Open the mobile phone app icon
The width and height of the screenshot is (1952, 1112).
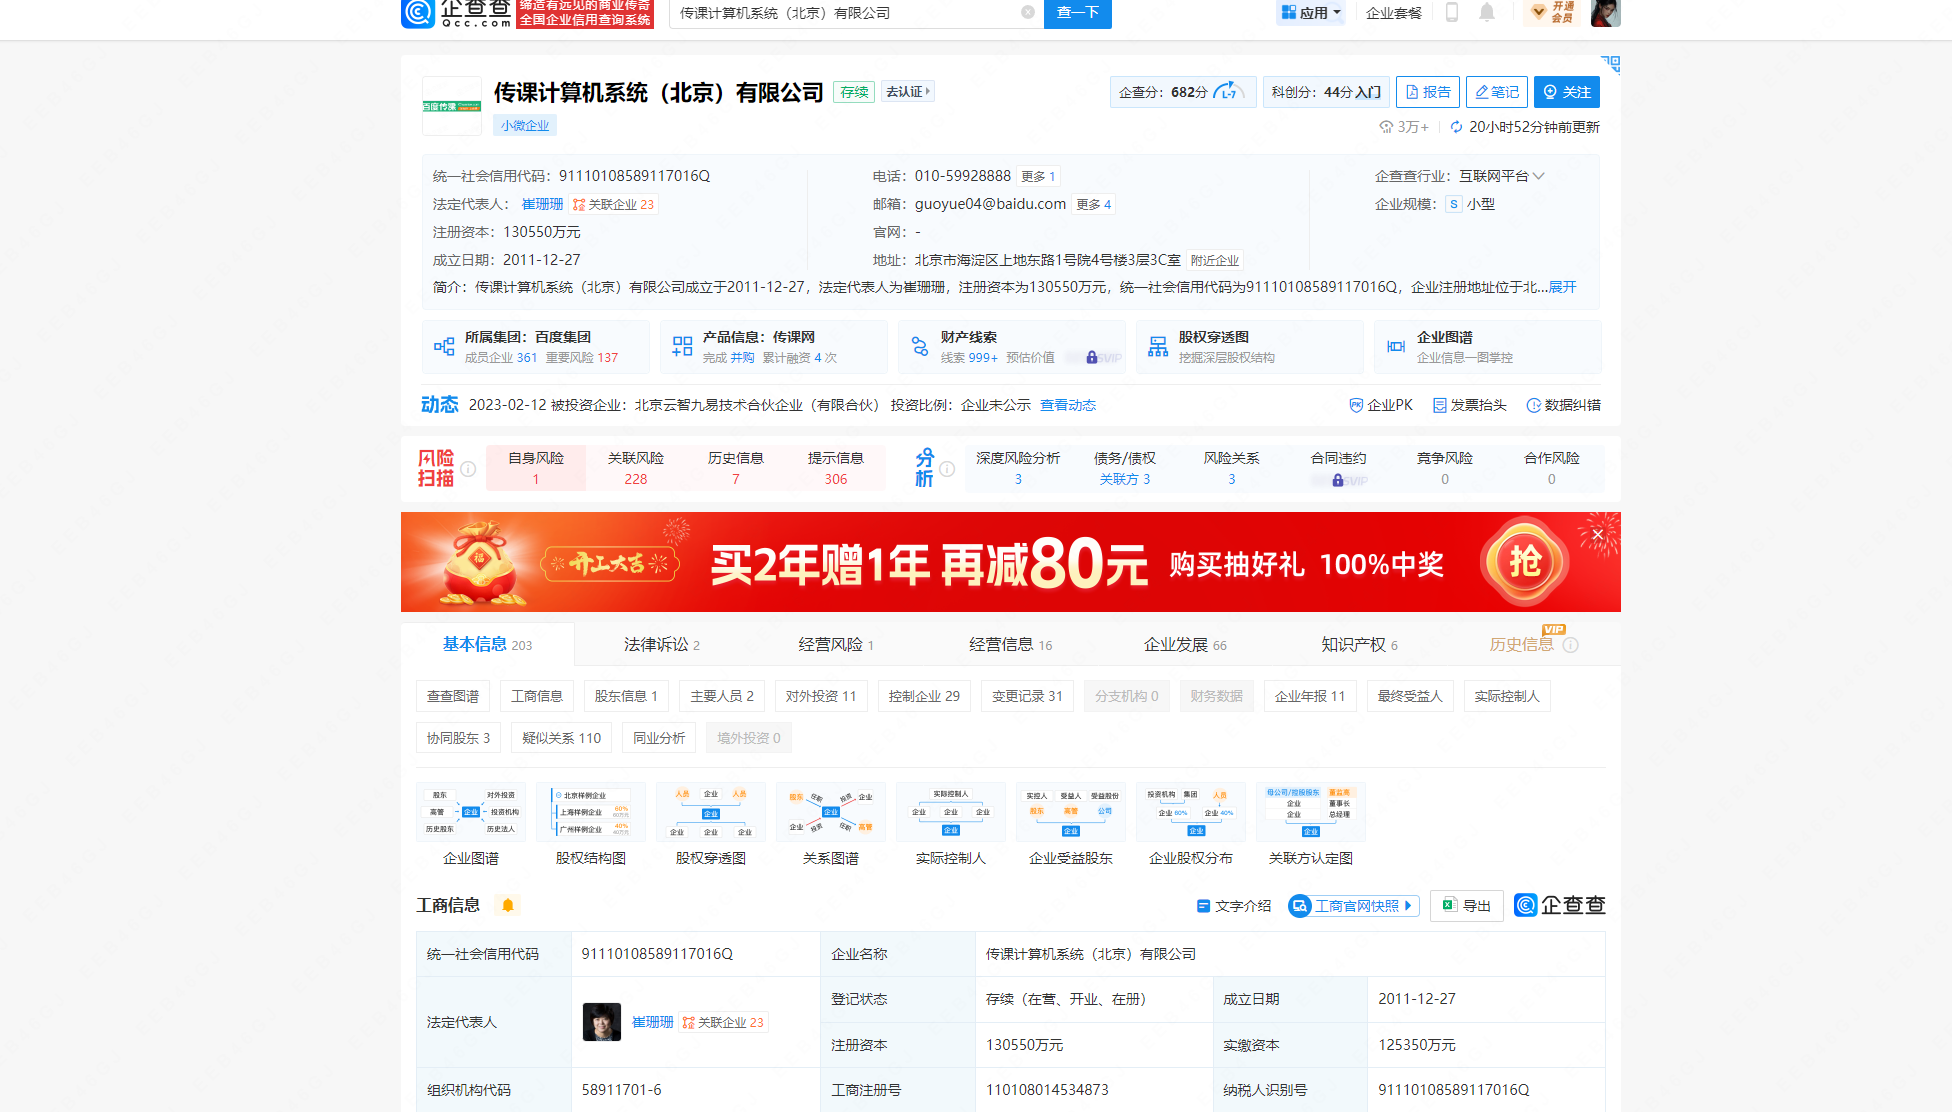[x=1452, y=12]
